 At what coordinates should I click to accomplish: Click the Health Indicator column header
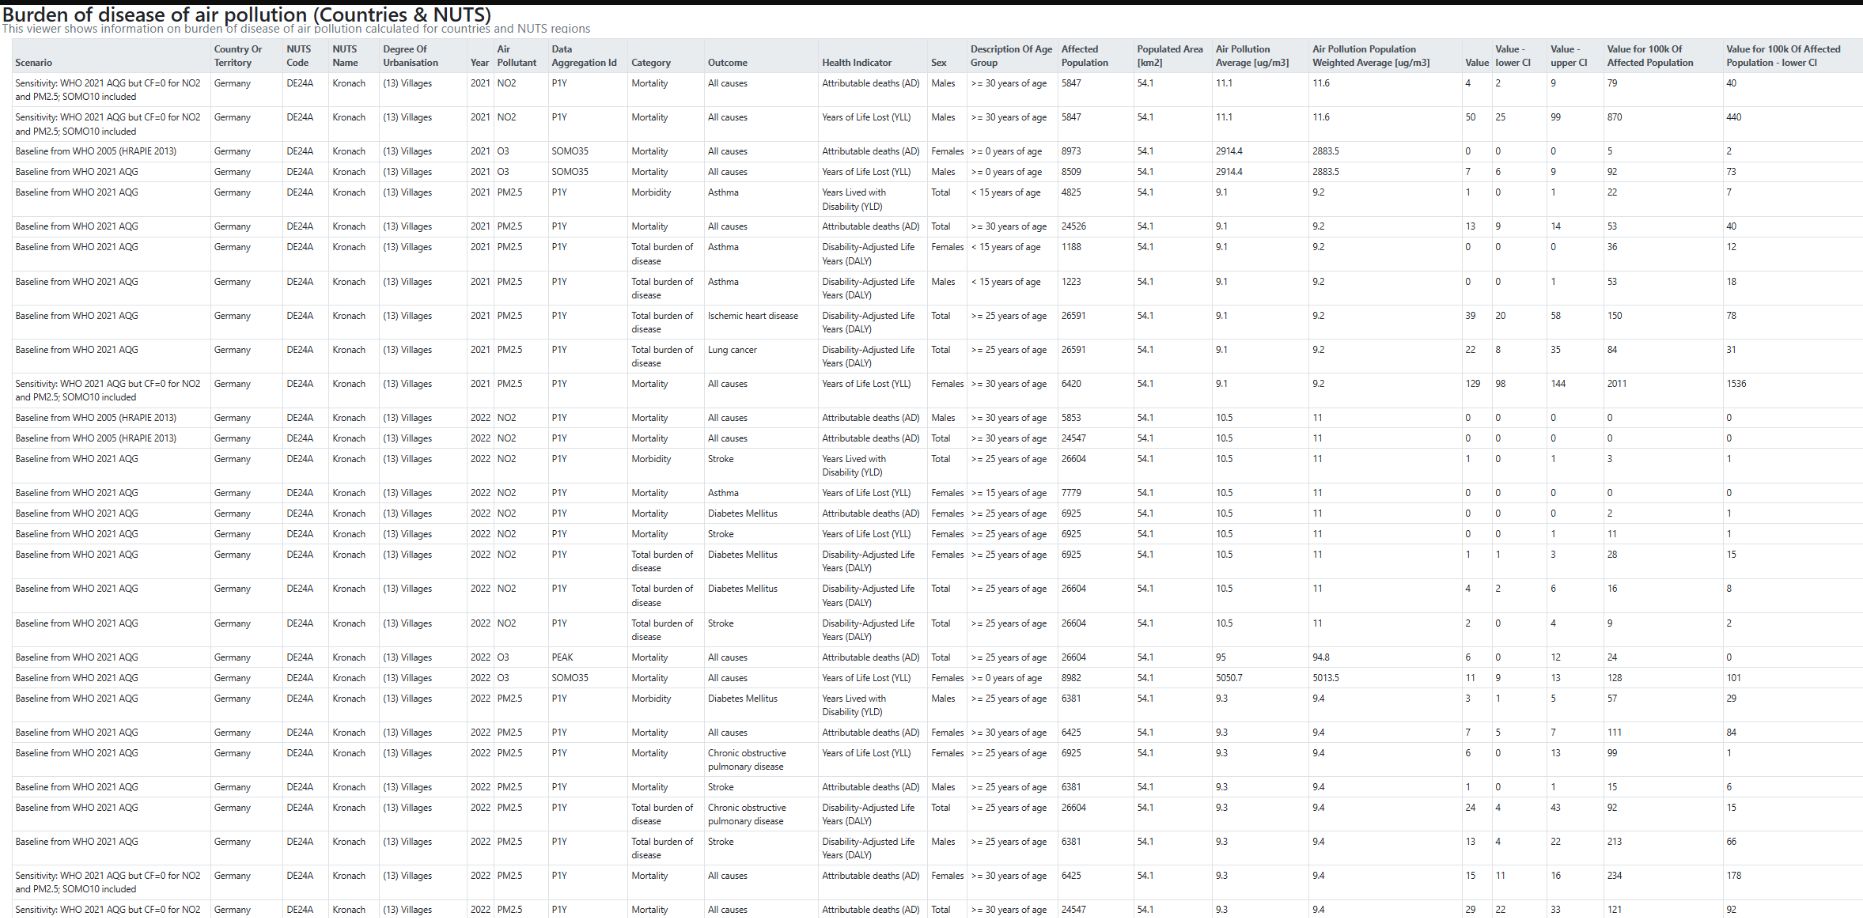[857, 62]
